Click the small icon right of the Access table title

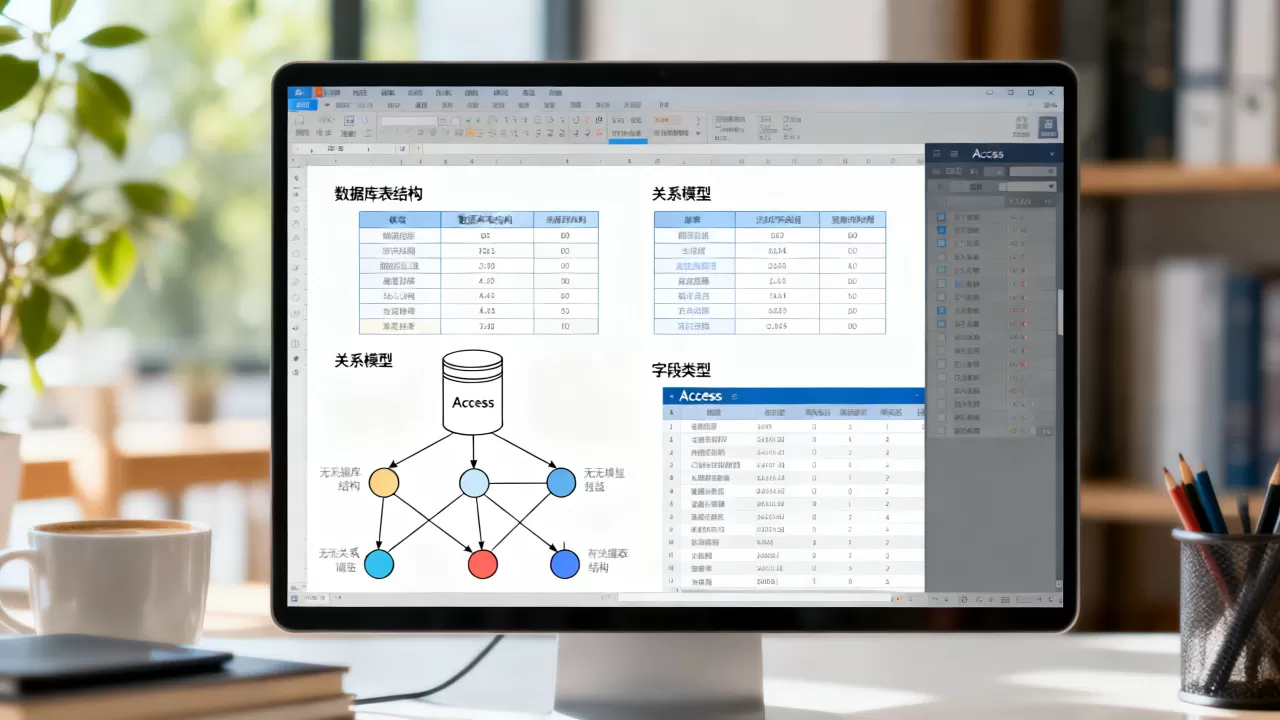click(x=732, y=396)
